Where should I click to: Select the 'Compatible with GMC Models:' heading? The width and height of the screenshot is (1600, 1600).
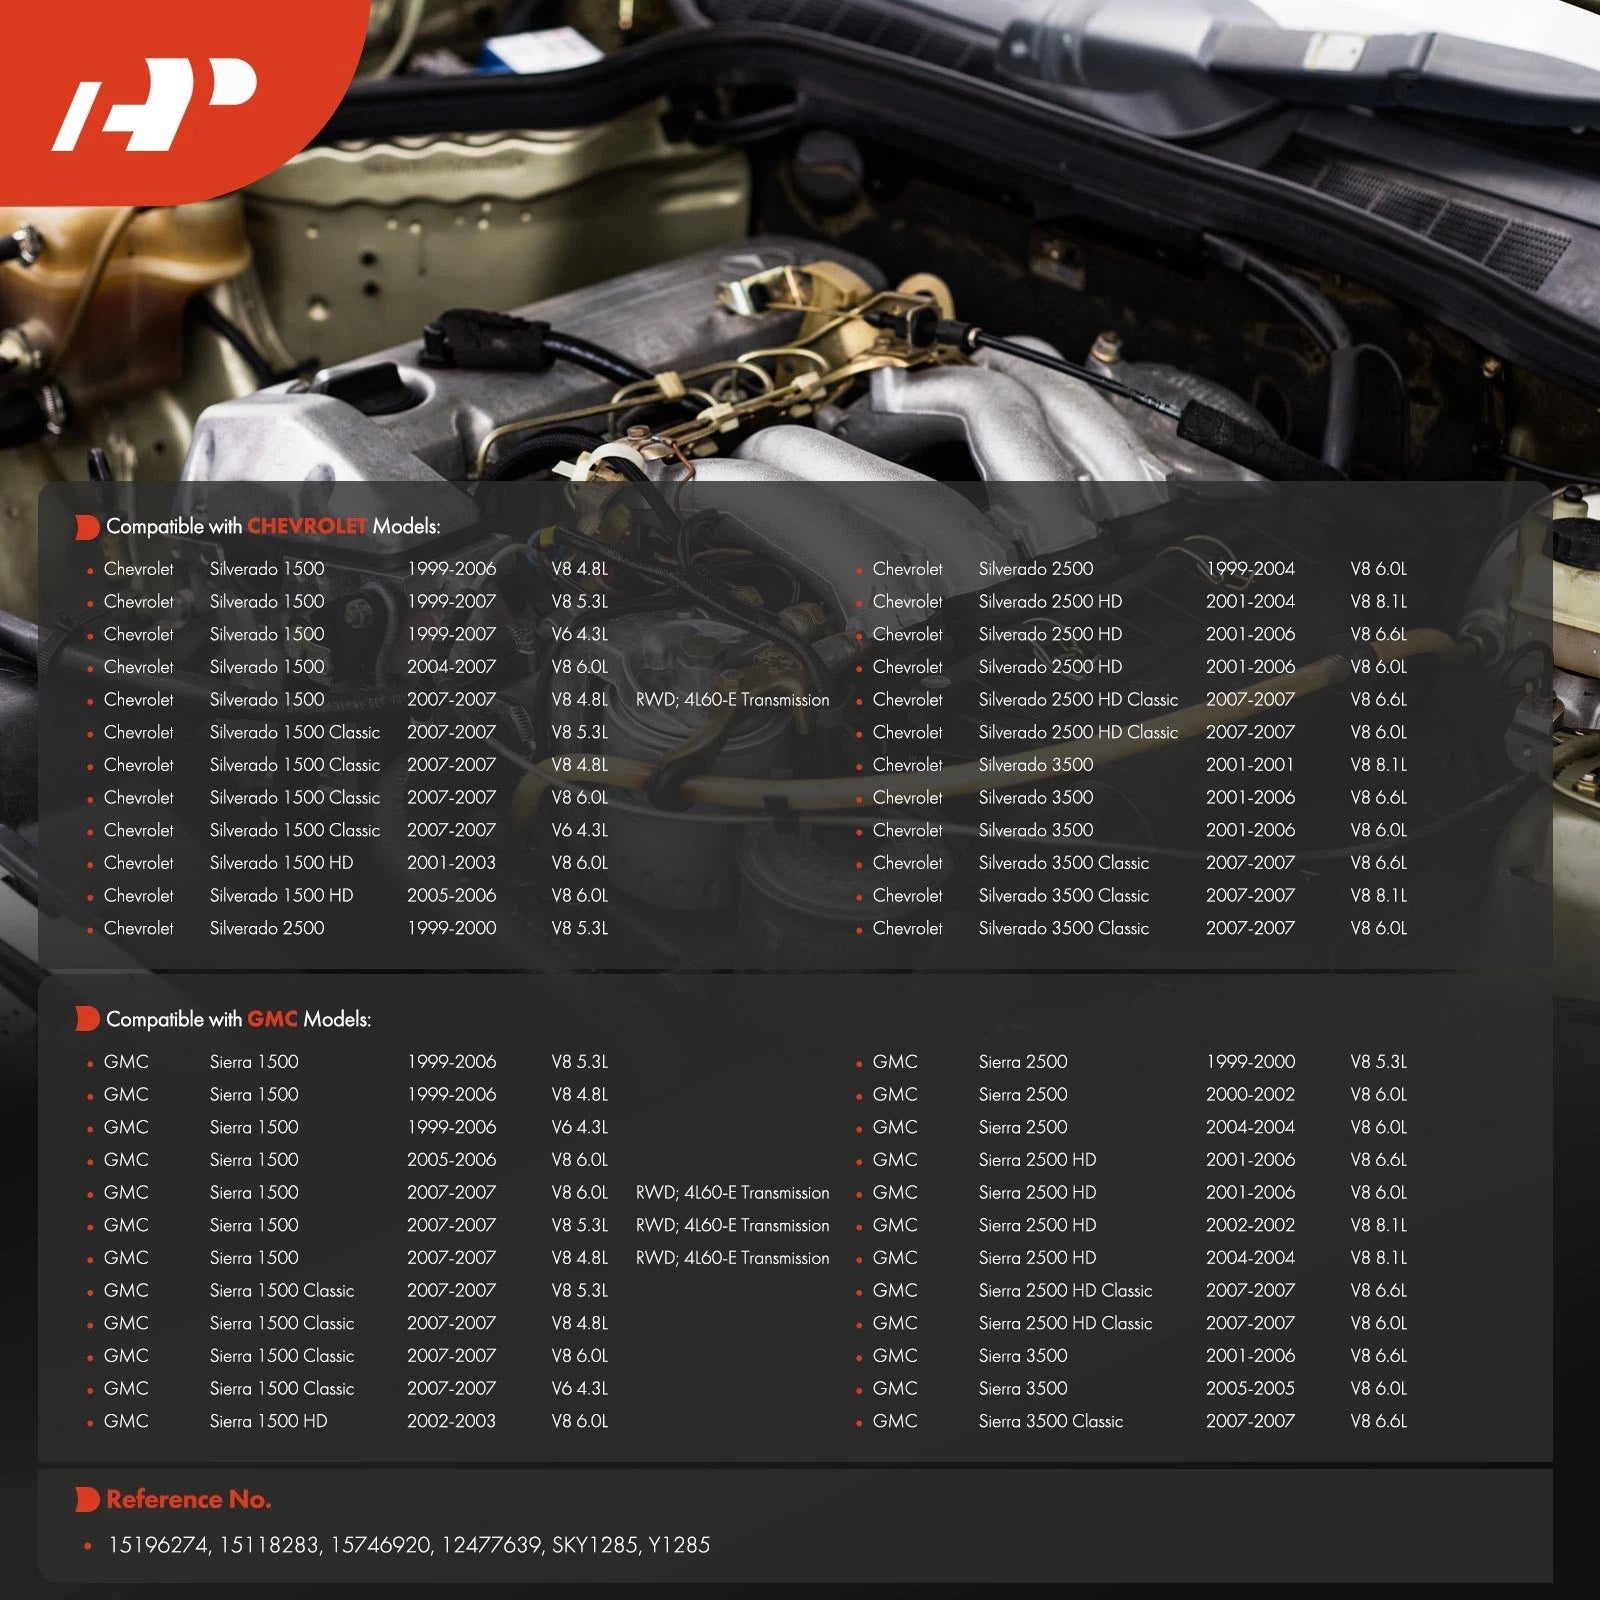pyautogui.click(x=238, y=1019)
